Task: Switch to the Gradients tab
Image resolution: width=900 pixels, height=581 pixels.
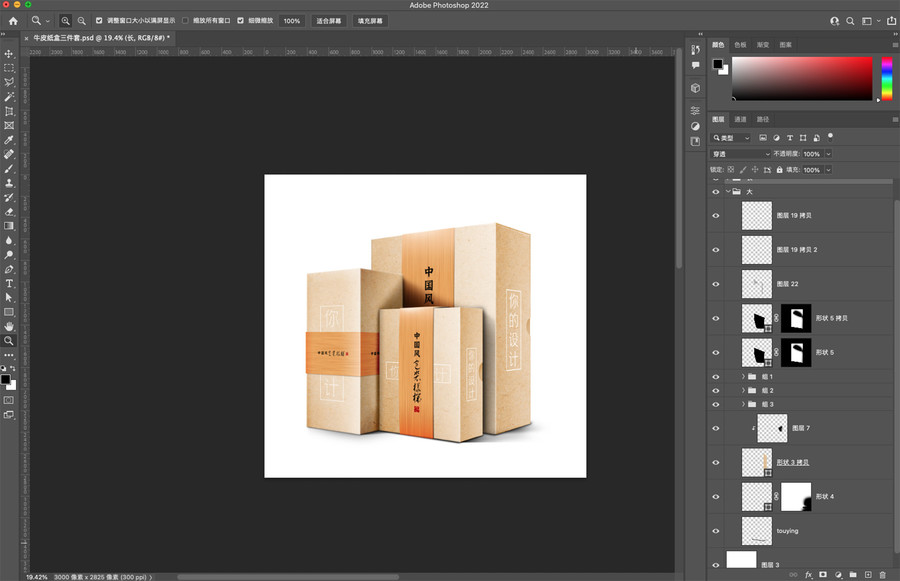Action: click(x=763, y=45)
